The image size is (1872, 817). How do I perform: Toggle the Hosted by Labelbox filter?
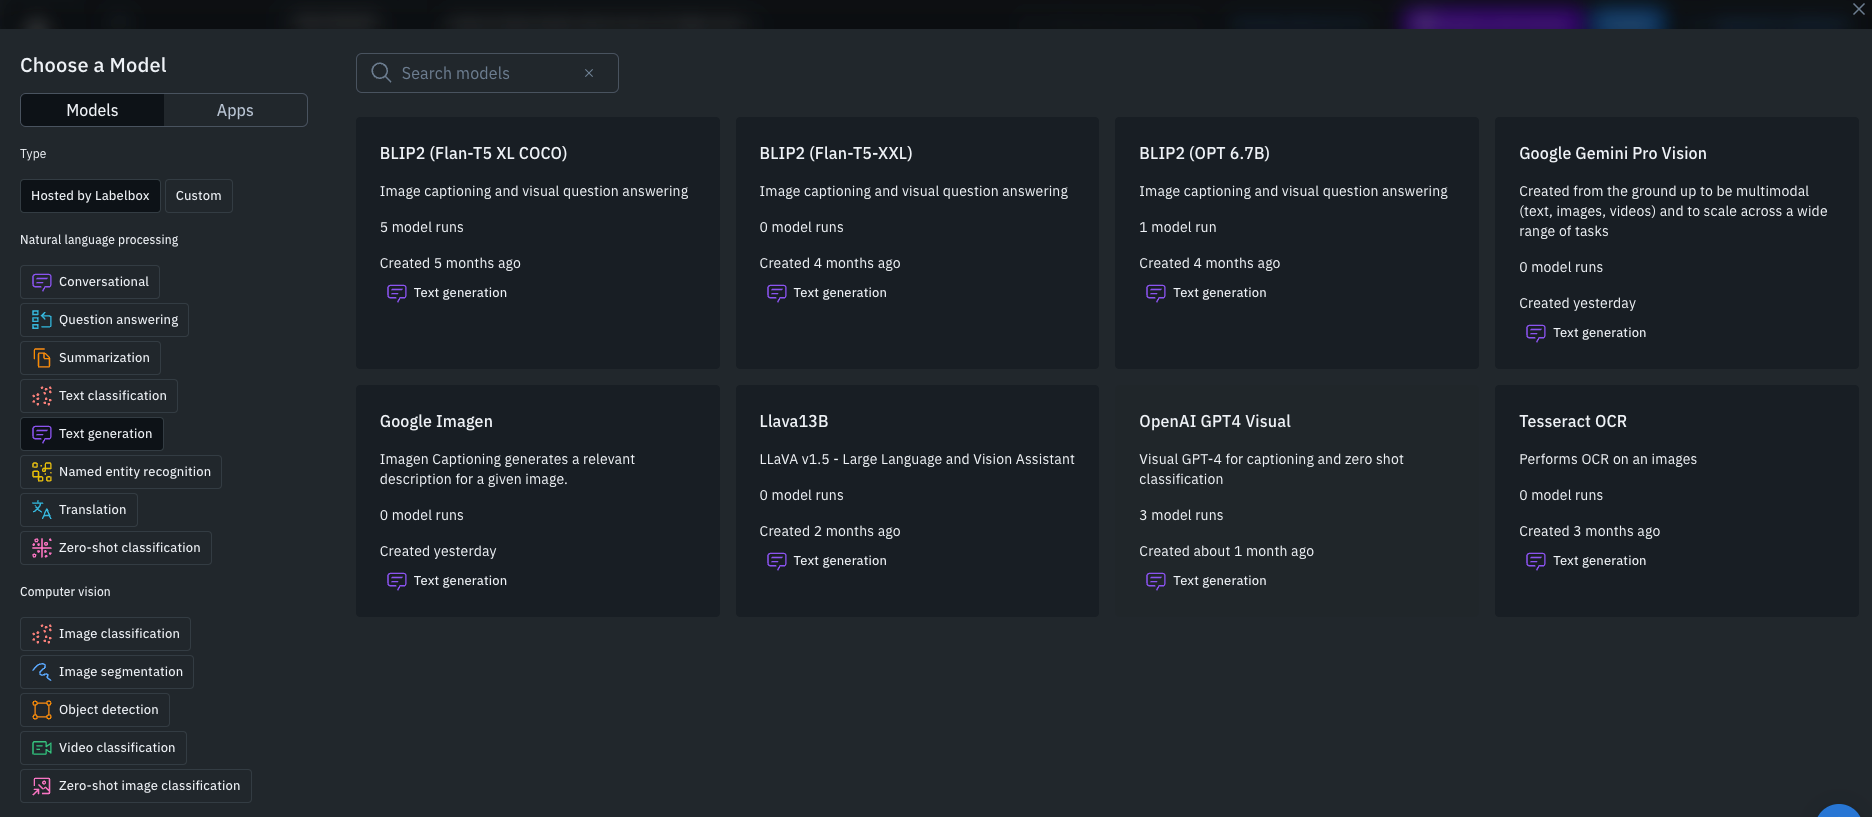tap(90, 196)
